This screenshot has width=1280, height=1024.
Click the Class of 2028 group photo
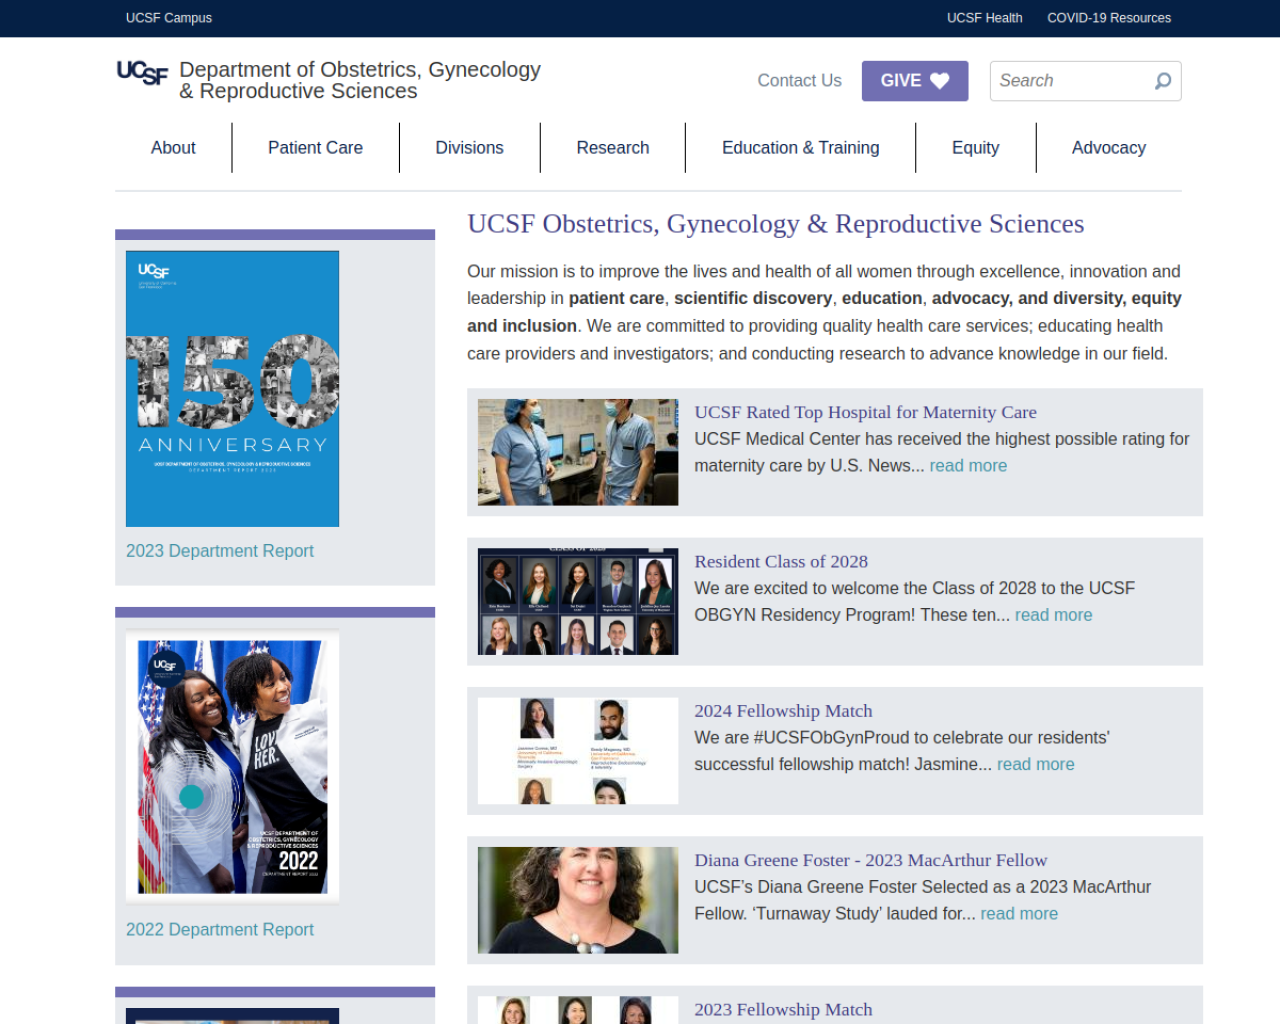[x=578, y=602]
